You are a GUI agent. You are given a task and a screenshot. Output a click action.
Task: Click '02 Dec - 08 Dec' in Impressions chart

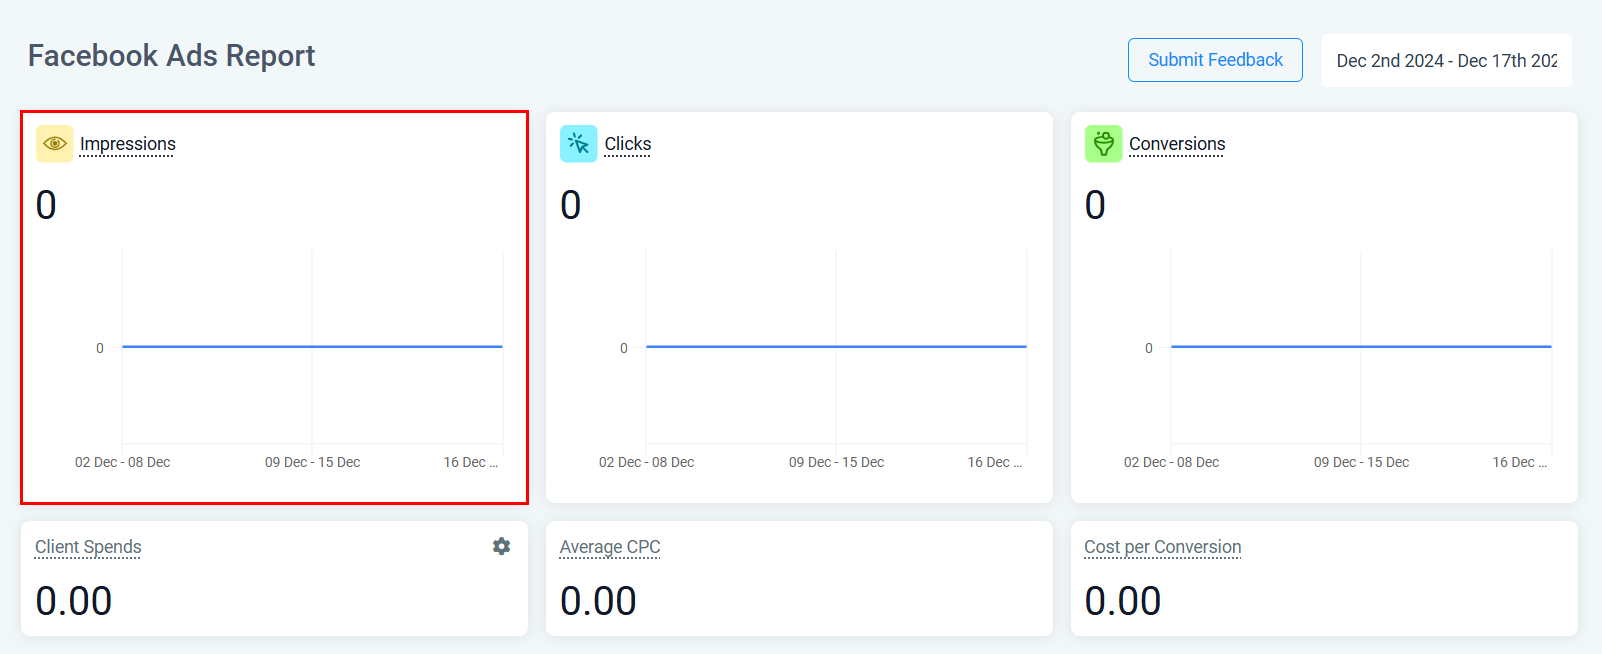click(122, 462)
